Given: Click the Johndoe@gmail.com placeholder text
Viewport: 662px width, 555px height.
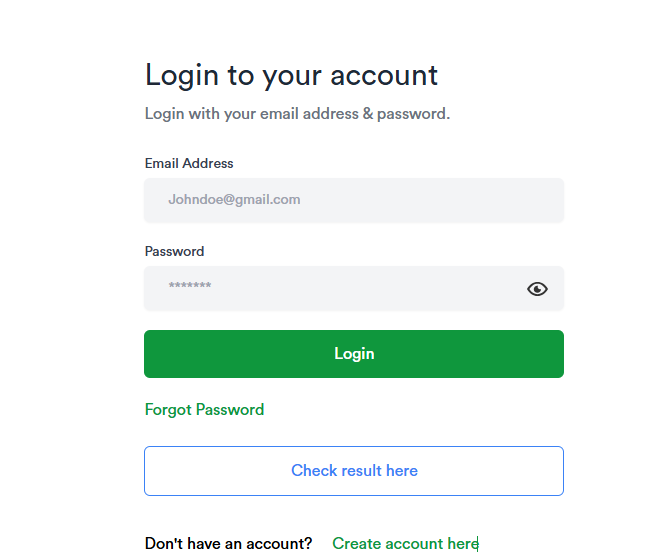Looking at the screenshot, I should coord(234,200).
